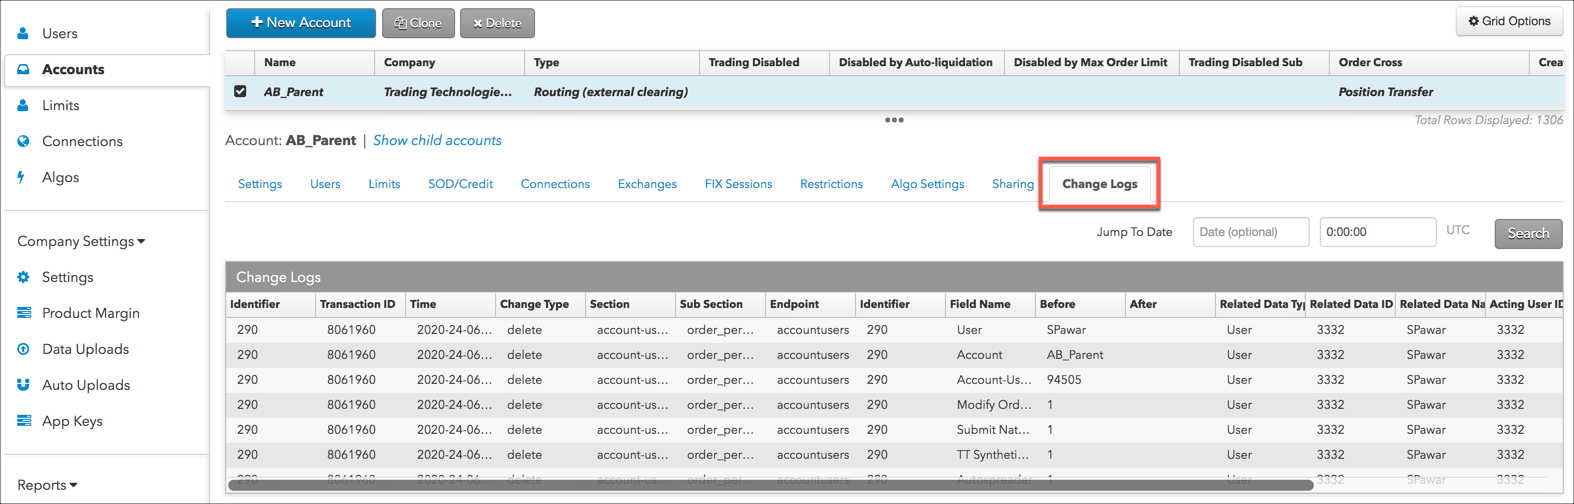The height and width of the screenshot is (504, 1574).
Task: Select the Accounts tray icon
Action: [23, 69]
